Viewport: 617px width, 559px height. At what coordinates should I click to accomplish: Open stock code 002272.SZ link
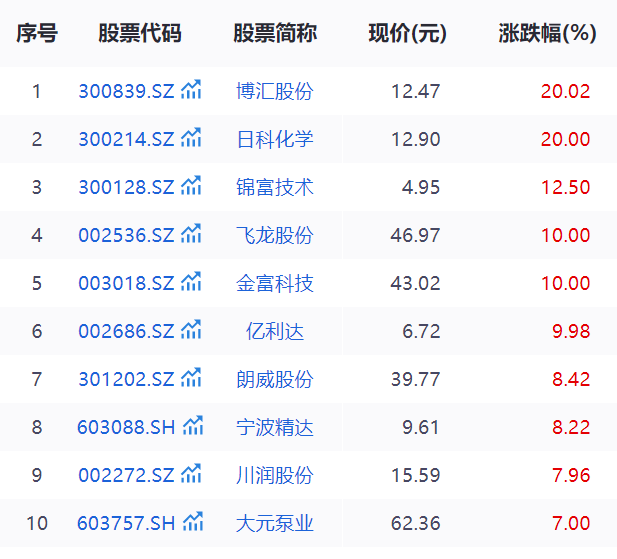(x=126, y=475)
